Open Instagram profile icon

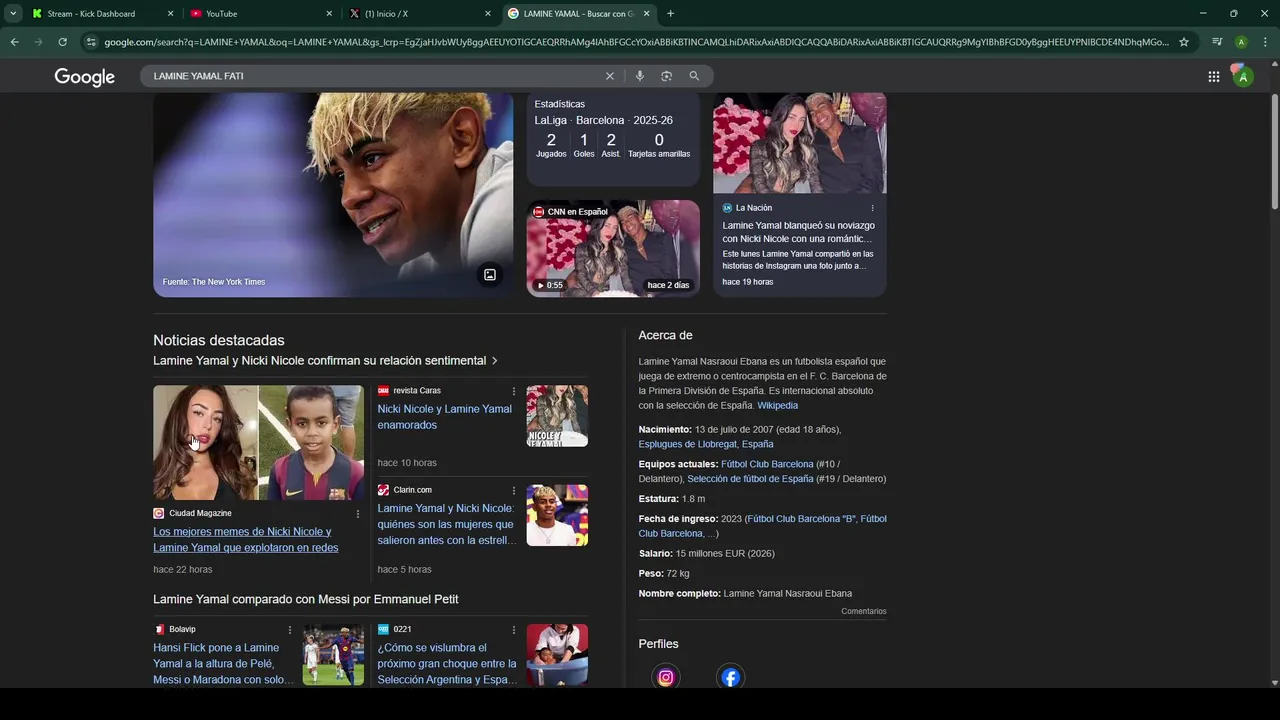click(x=666, y=677)
